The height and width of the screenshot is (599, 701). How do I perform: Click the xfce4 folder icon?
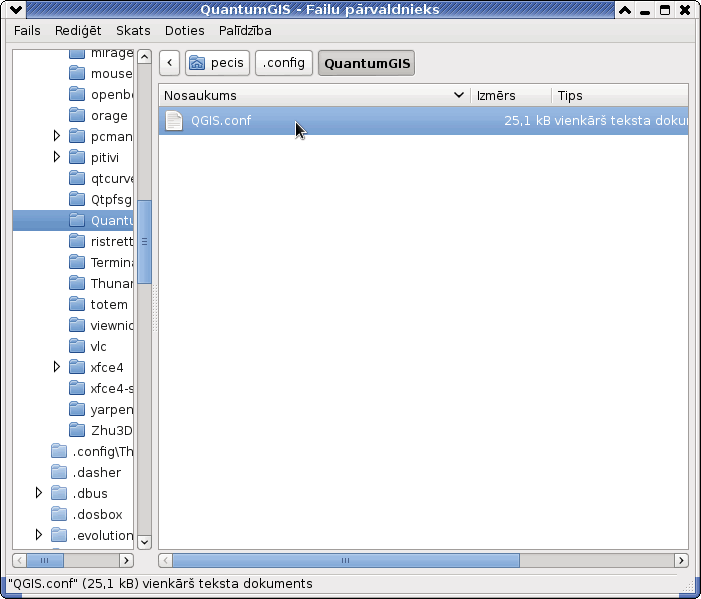77,367
